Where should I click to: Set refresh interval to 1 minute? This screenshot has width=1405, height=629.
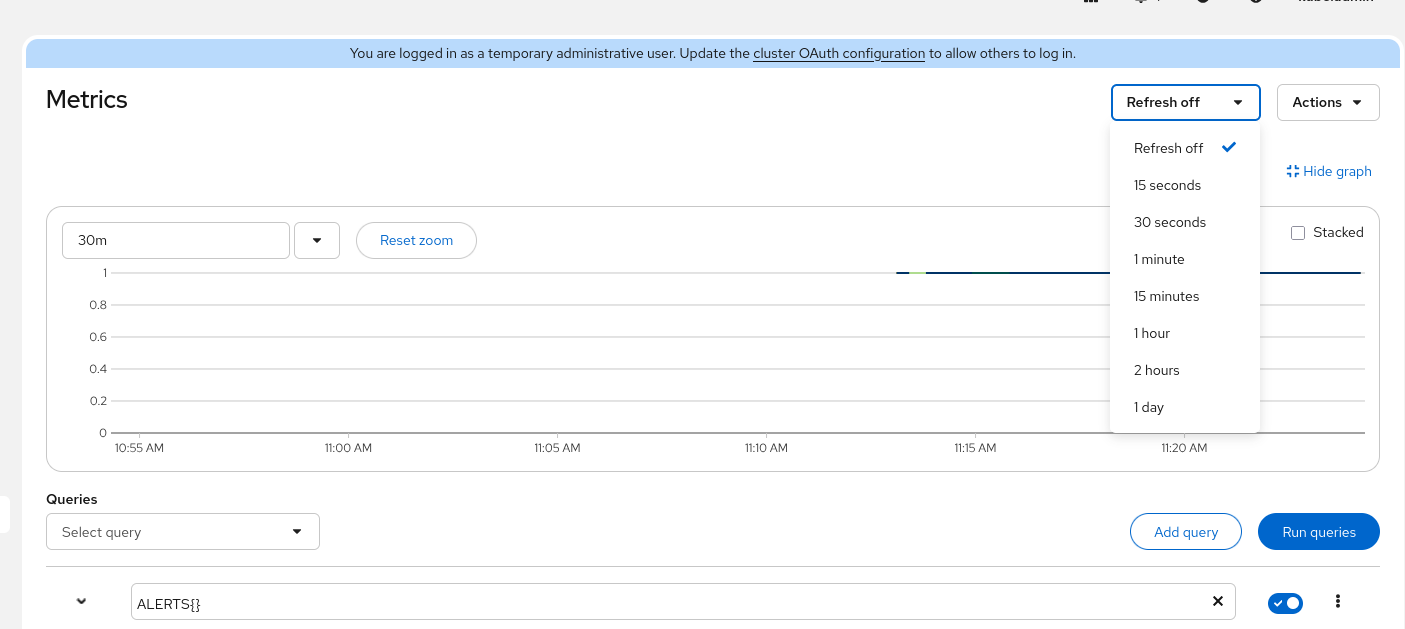pyautogui.click(x=1159, y=259)
